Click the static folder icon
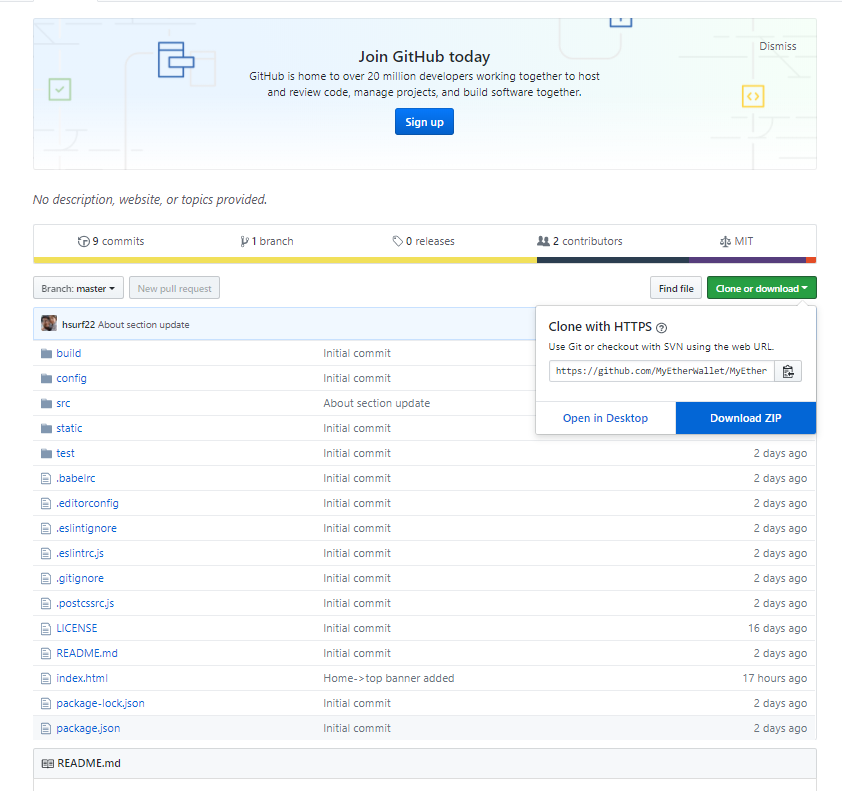 coord(46,429)
